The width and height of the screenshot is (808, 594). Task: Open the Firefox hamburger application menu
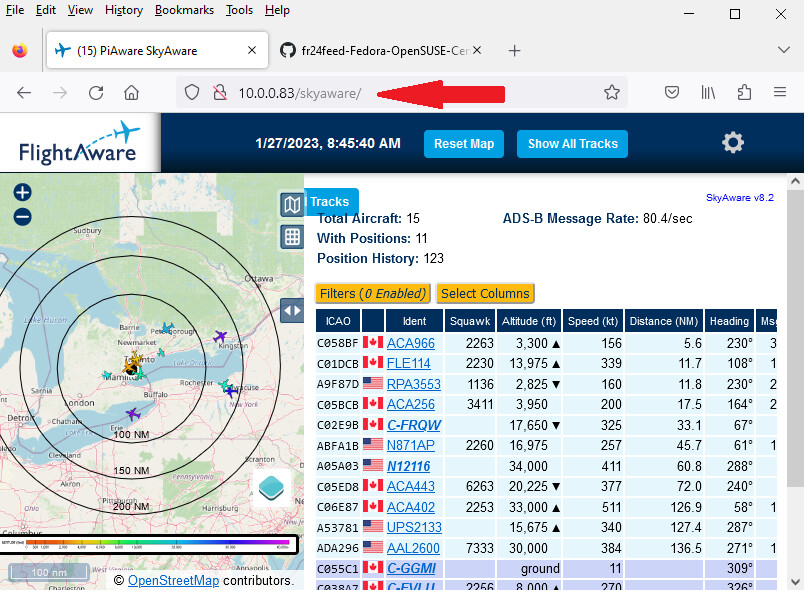coord(780,92)
